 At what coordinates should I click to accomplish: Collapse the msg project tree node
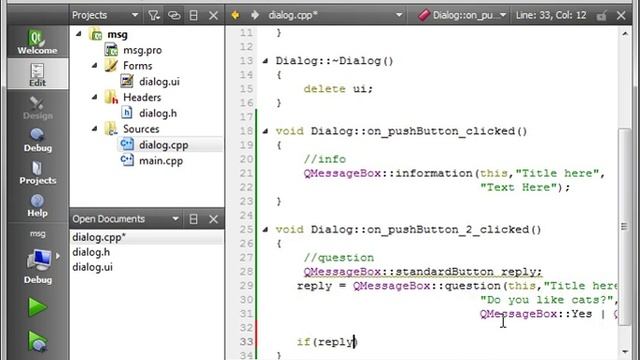click(x=79, y=34)
